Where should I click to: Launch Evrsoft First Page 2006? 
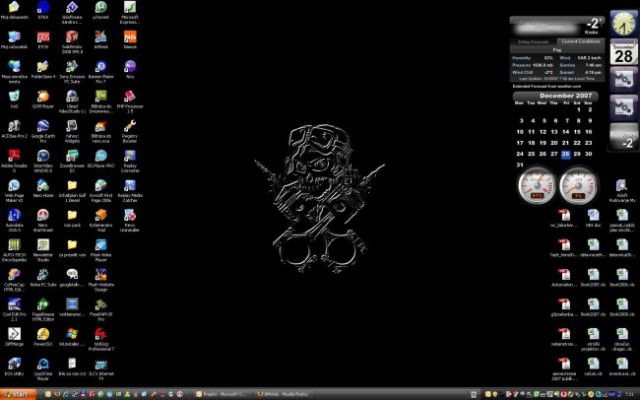[x=101, y=191]
